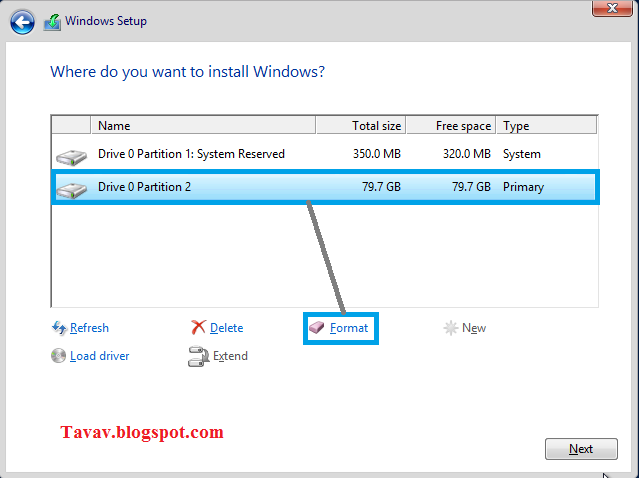Viewport: 639px width, 478px height.
Task: Click the 350.0 MB total size value
Action: tap(377, 154)
